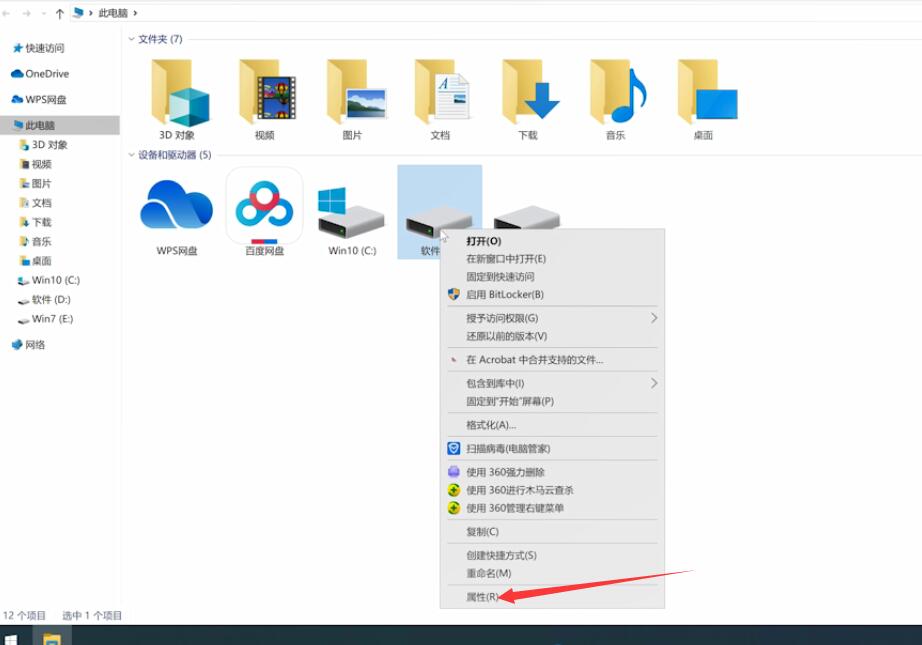Collapse the 文件夹 (7) group chevron

(131, 39)
